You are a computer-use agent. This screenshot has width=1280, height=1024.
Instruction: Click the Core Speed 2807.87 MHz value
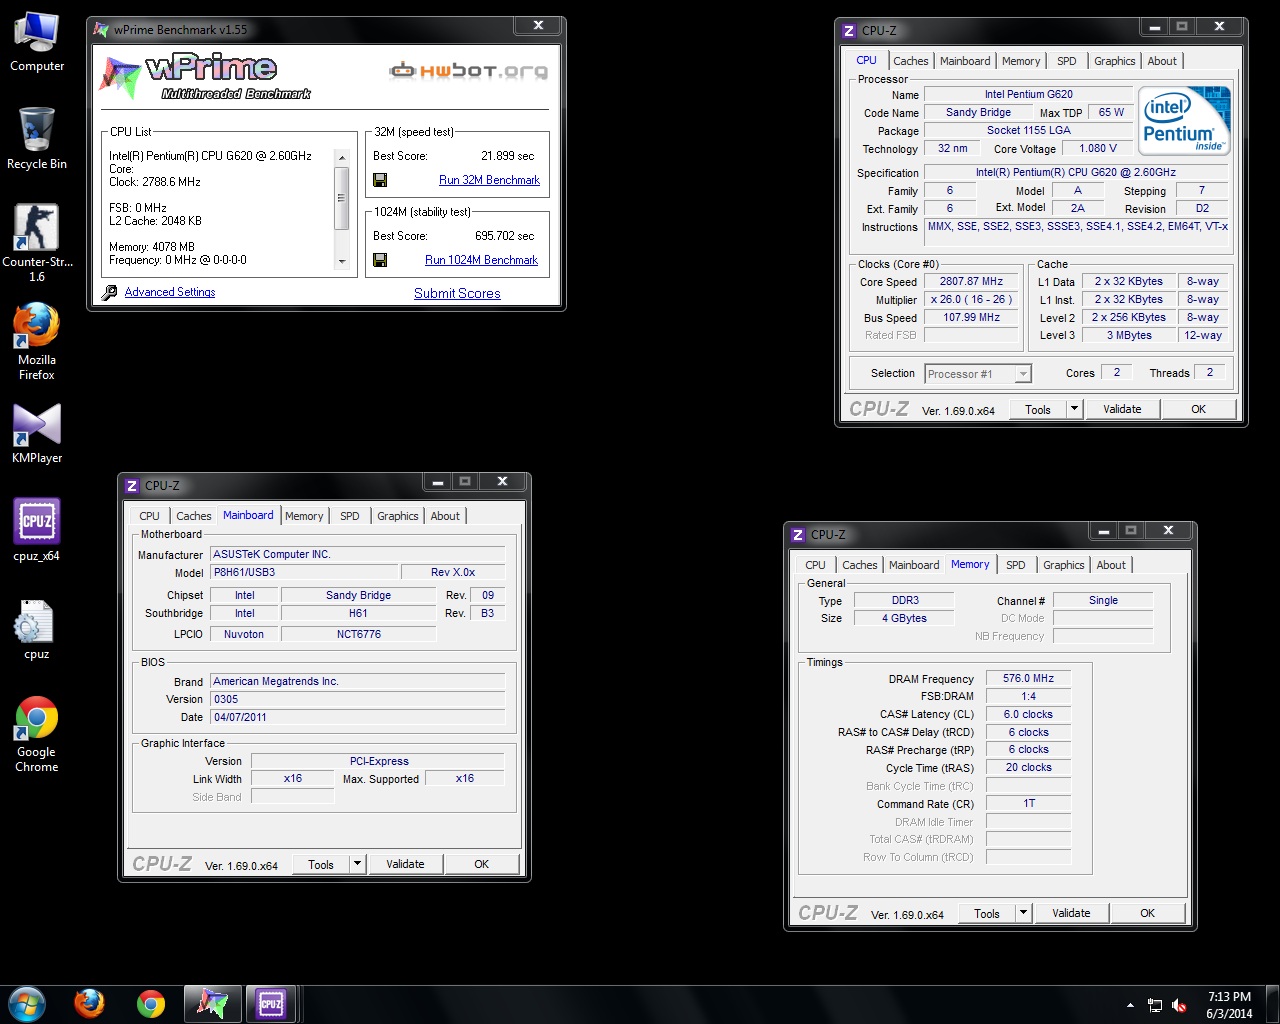click(971, 282)
